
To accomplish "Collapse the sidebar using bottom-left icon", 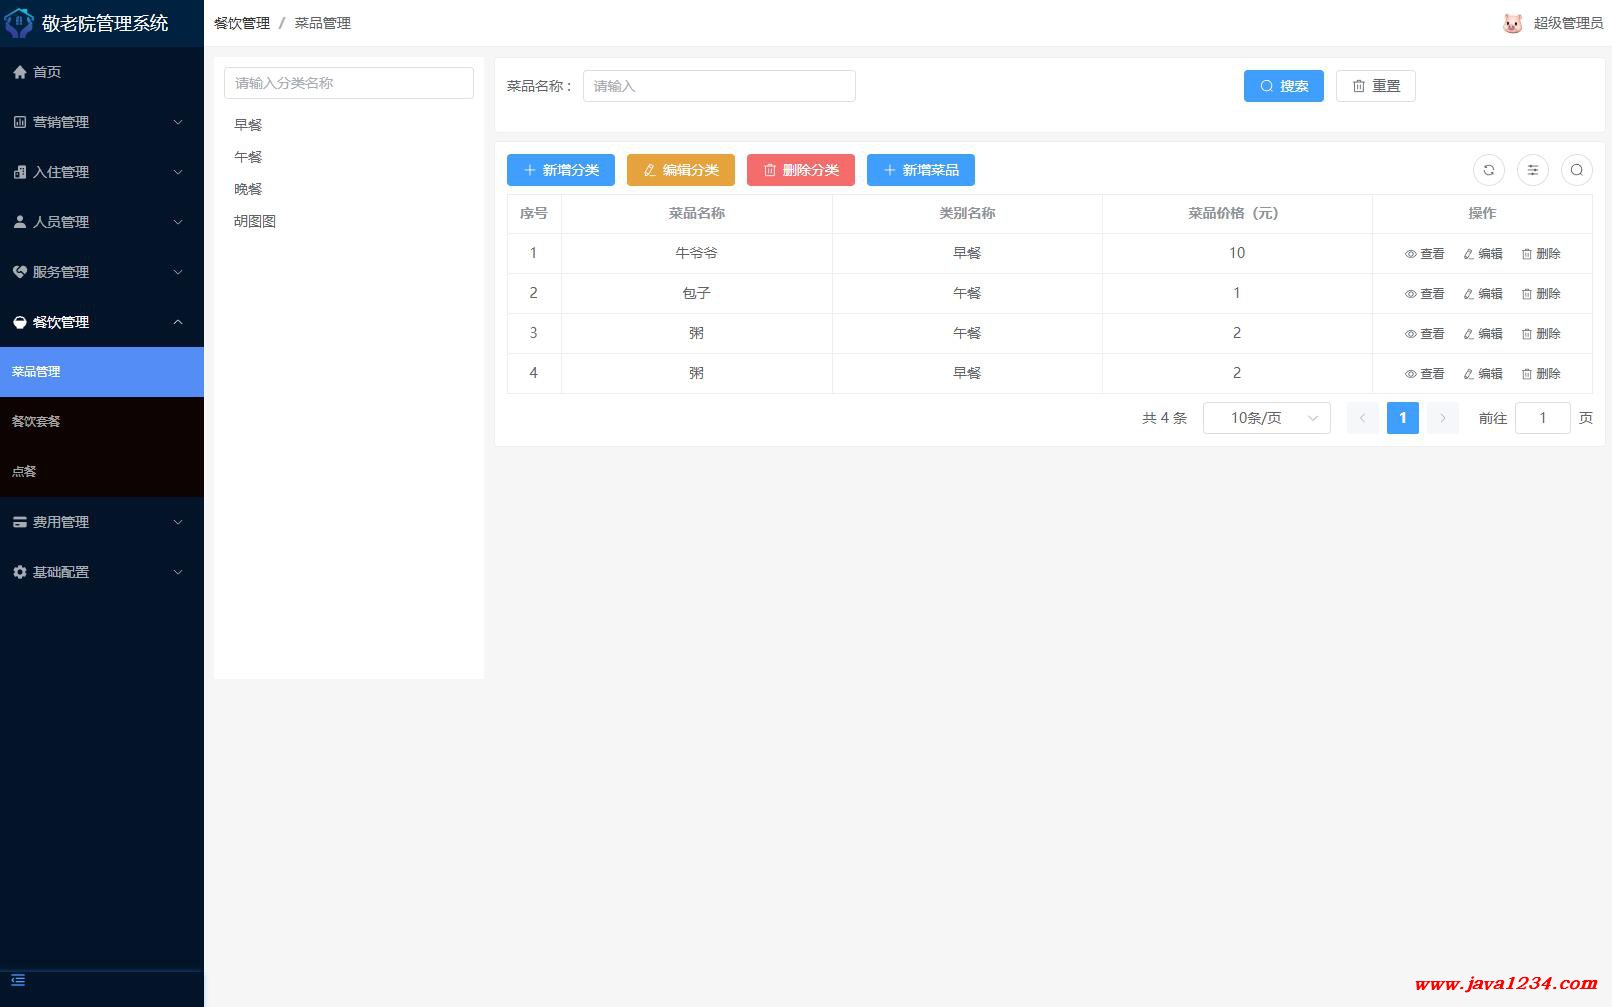I will tap(18, 980).
